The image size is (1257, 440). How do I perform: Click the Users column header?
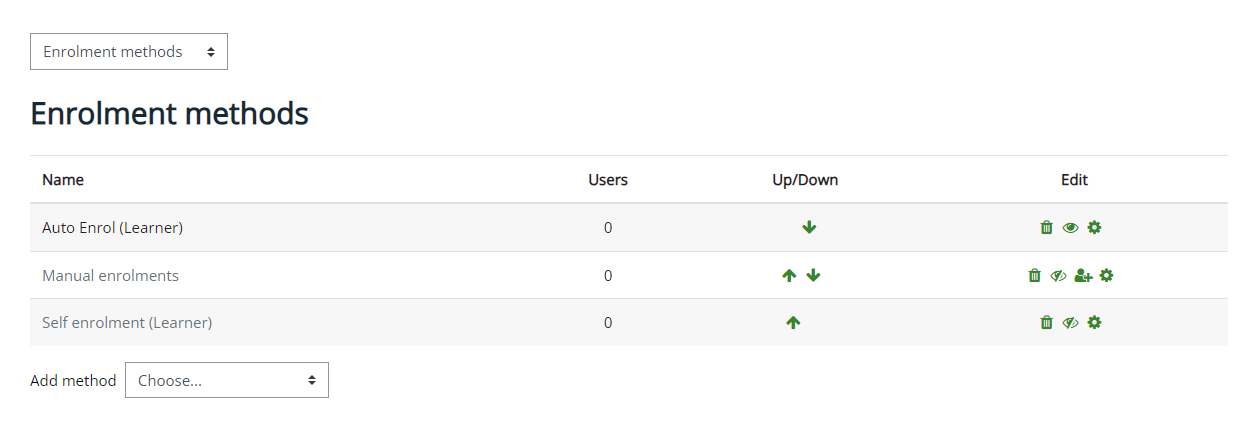(608, 180)
